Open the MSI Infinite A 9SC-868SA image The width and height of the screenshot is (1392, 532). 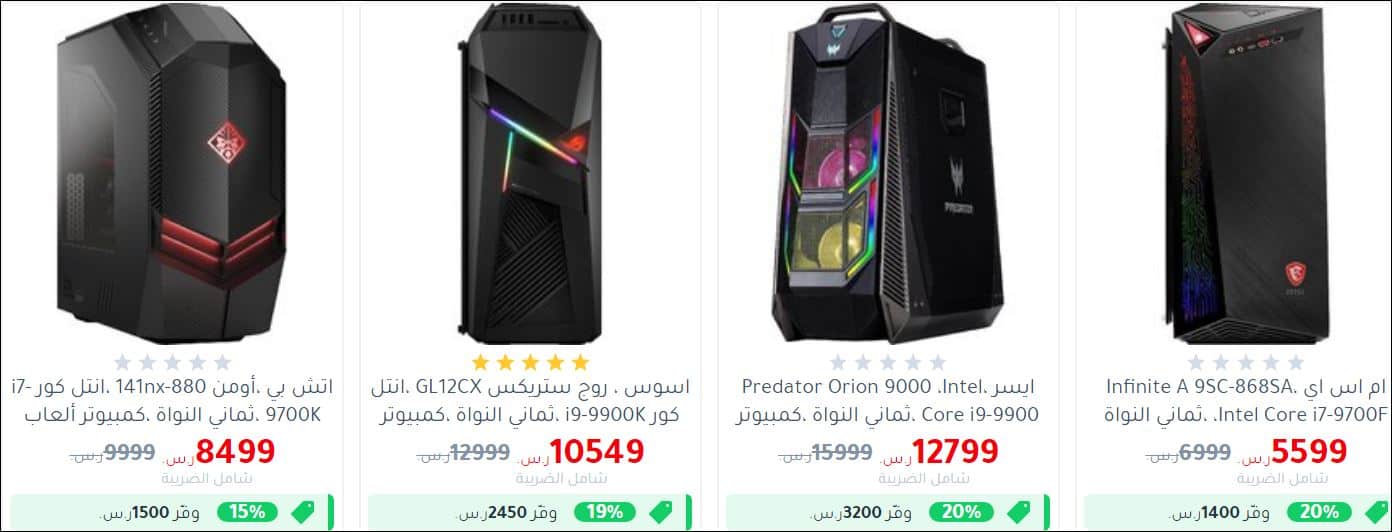(x=1246, y=174)
